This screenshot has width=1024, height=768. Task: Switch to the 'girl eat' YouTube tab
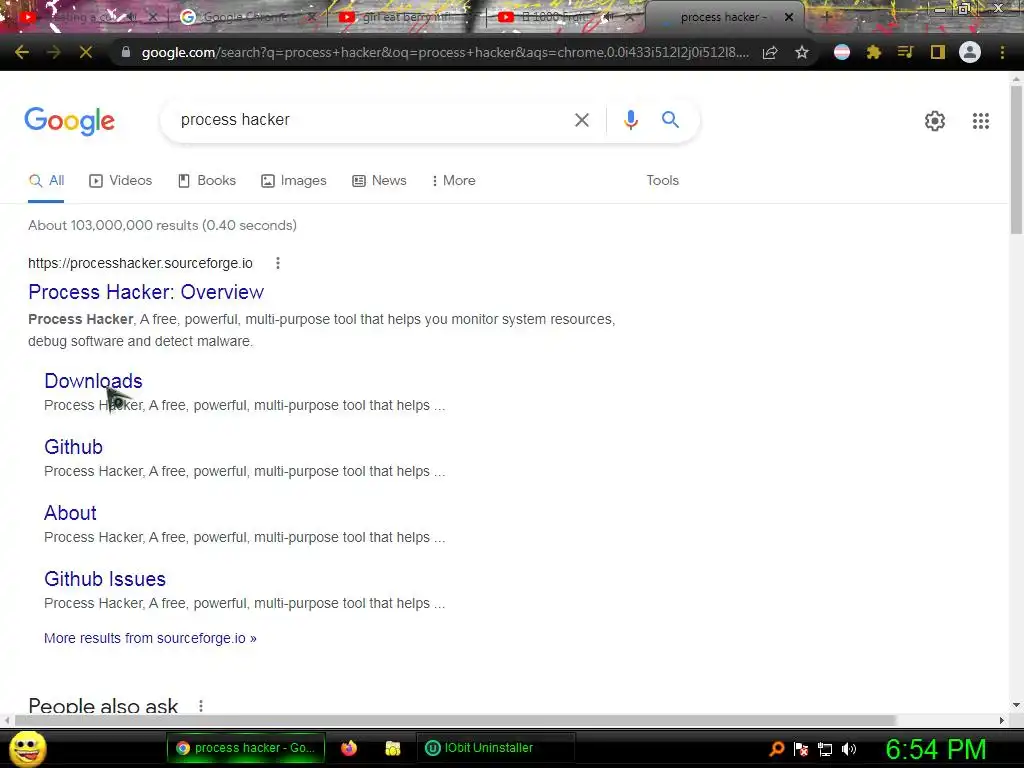tap(405, 18)
